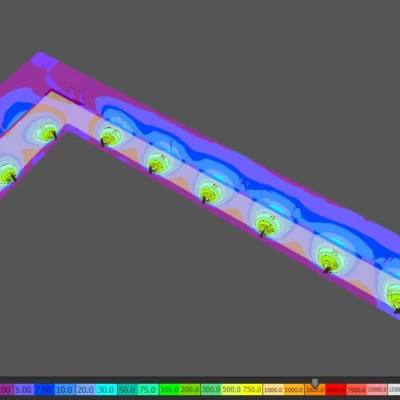Screen dimensions: 400x400
Task: Pick the 10.0 legend swatch
Action: [x=65, y=389]
